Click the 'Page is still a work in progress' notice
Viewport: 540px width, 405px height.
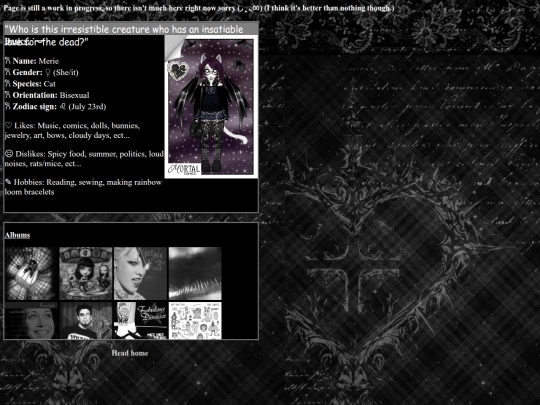199,8
